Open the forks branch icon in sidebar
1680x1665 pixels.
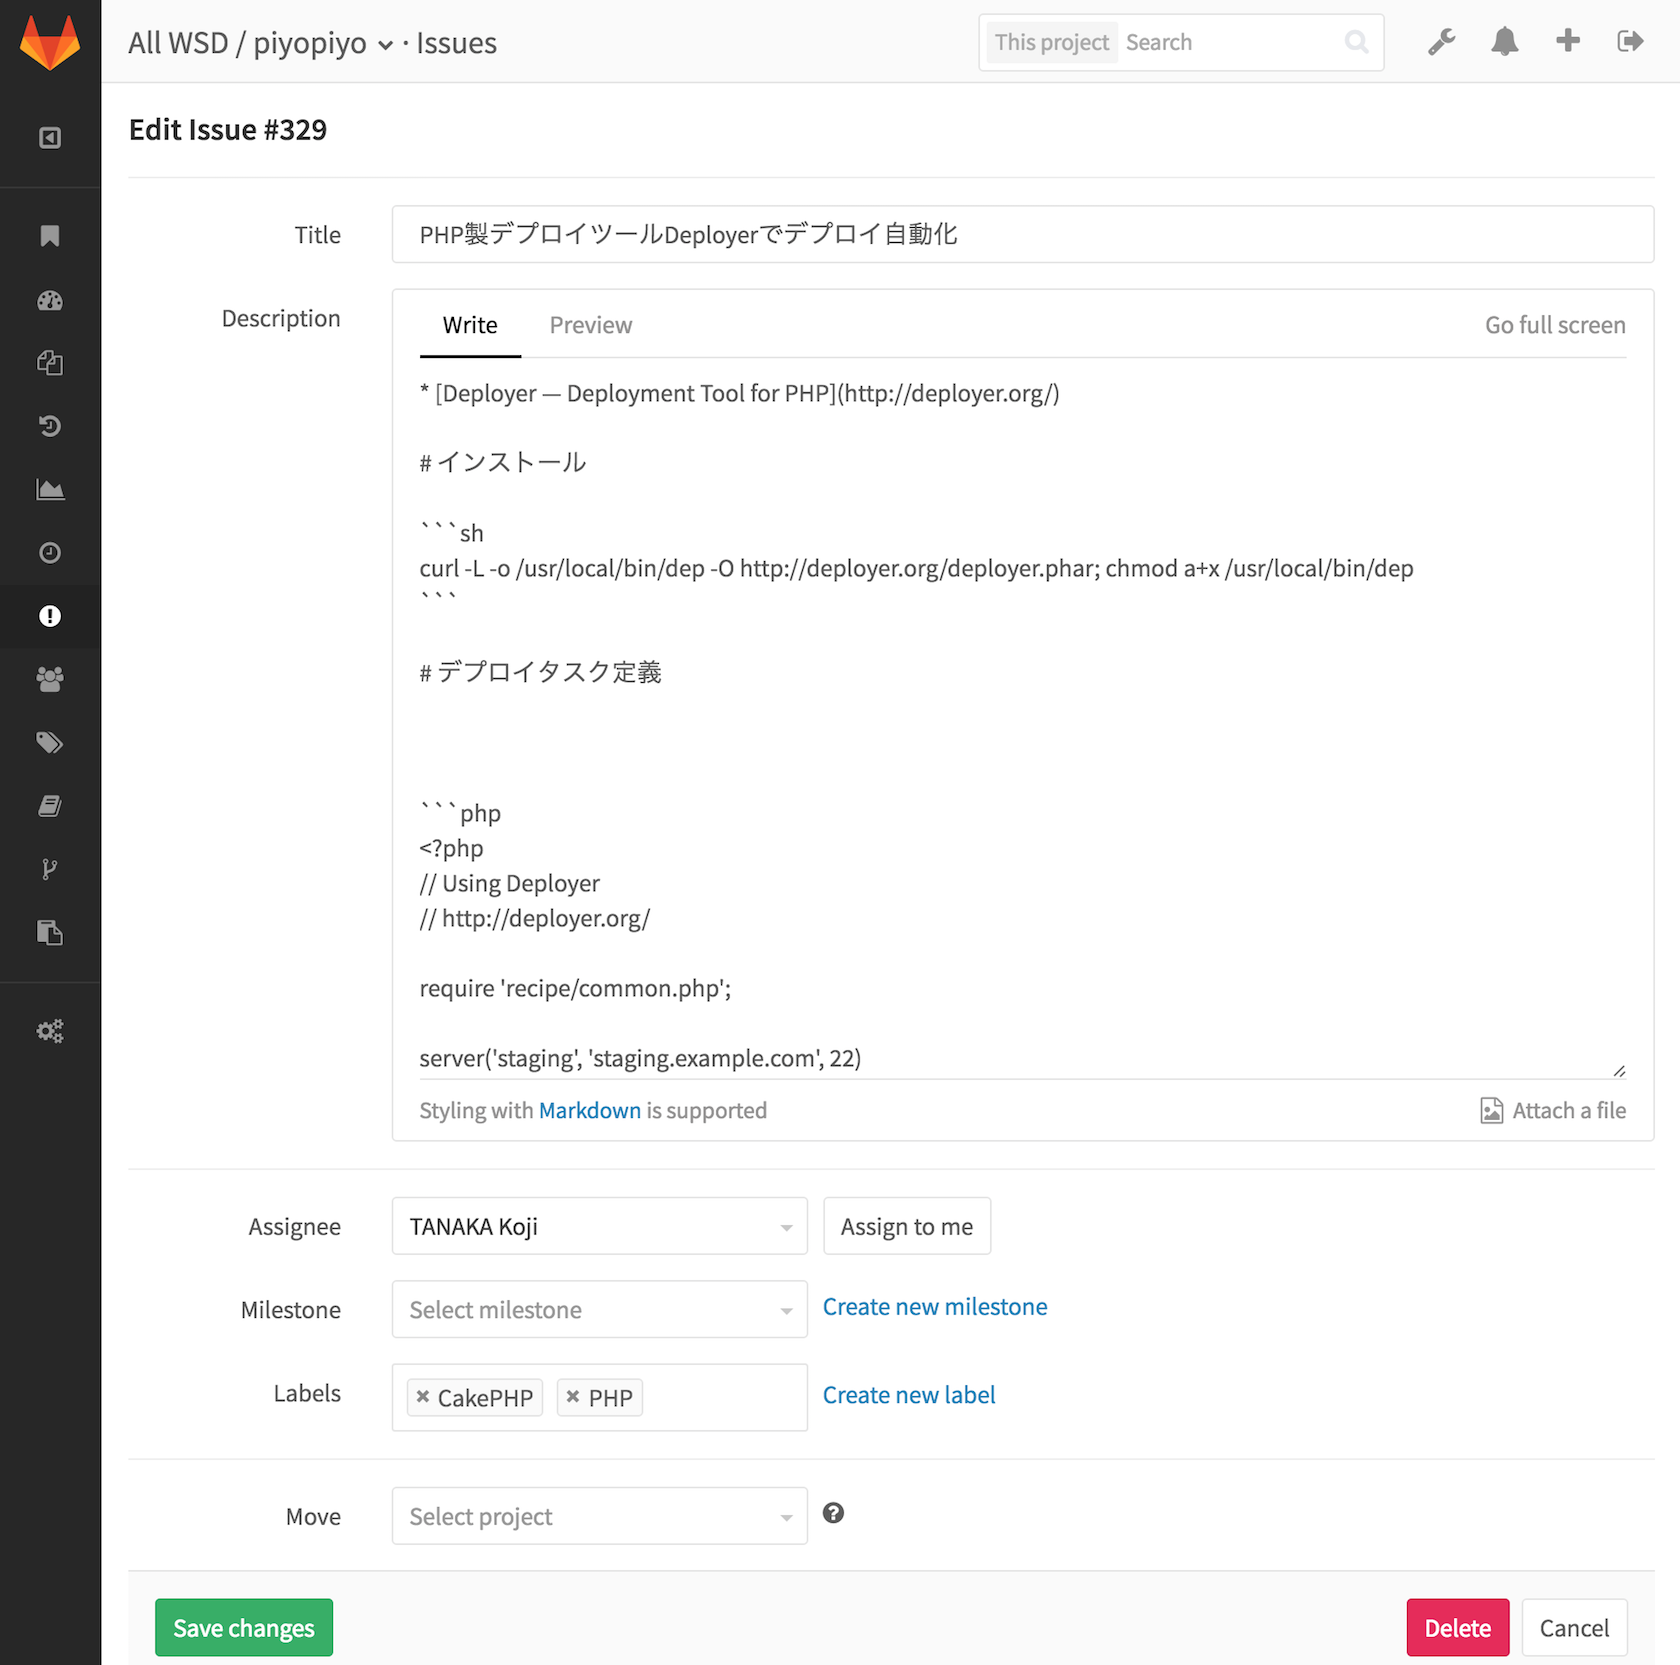click(50, 869)
